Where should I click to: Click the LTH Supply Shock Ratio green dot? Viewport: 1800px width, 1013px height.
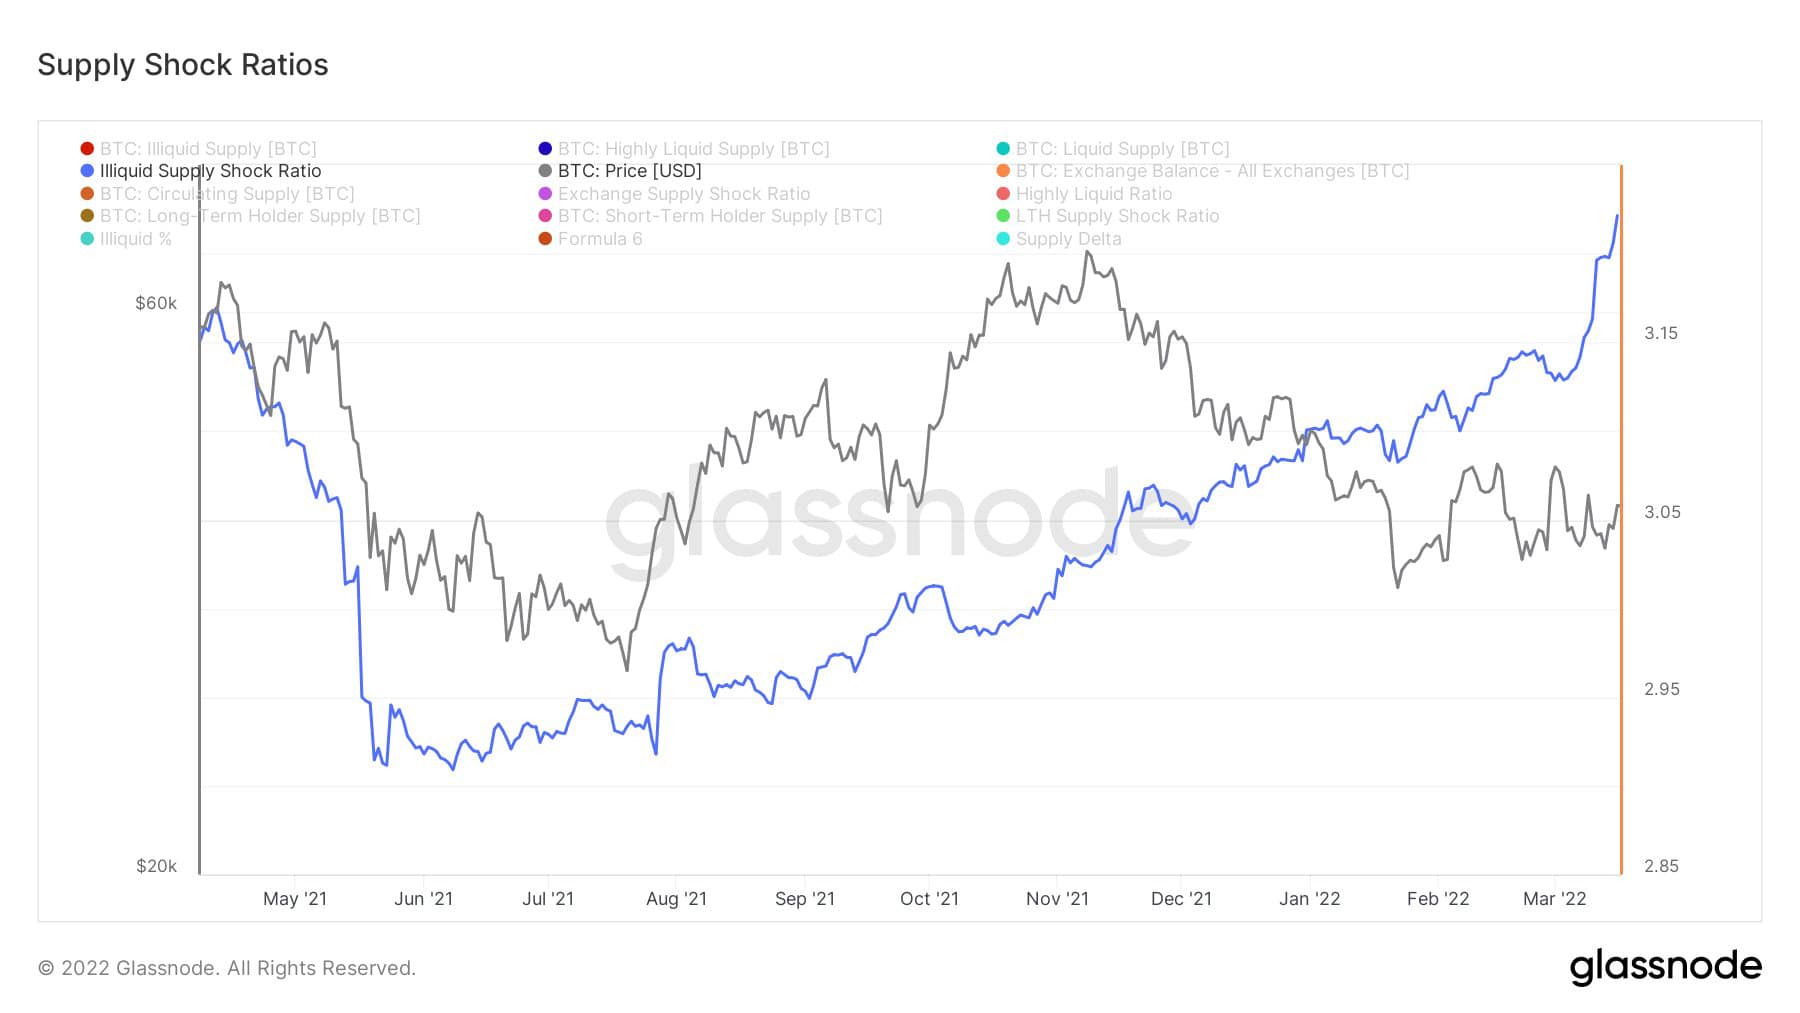point(1003,216)
